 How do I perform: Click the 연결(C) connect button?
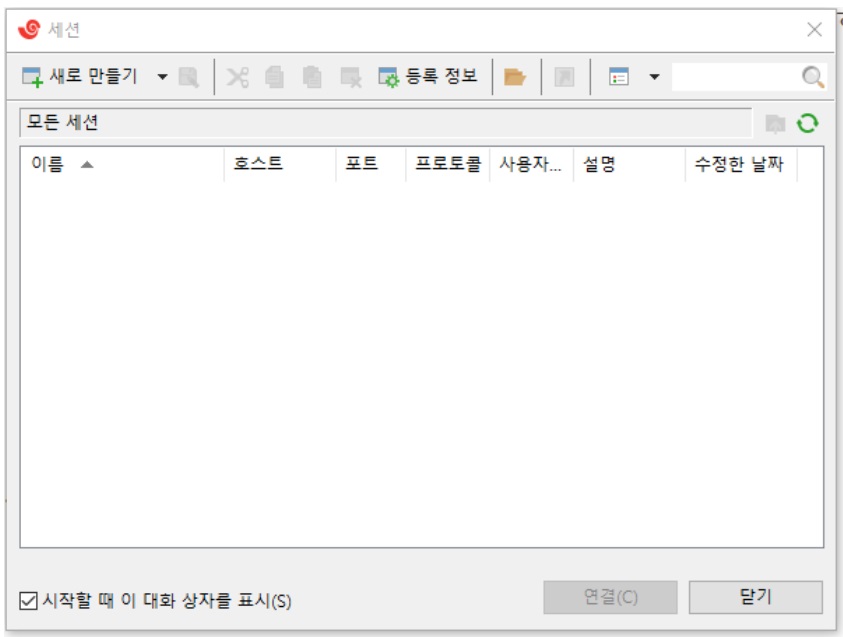(610, 597)
